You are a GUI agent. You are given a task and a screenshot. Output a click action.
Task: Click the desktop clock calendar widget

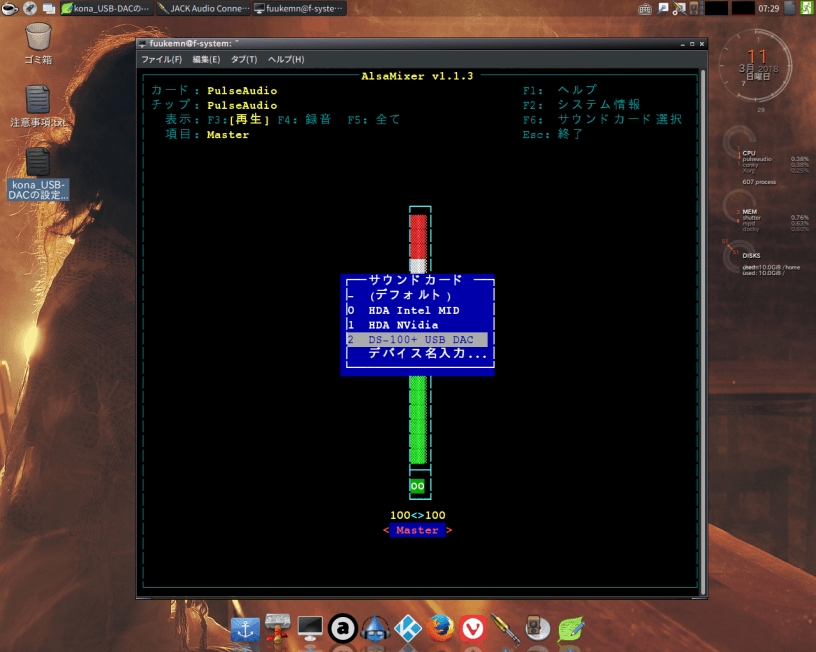point(757,66)
